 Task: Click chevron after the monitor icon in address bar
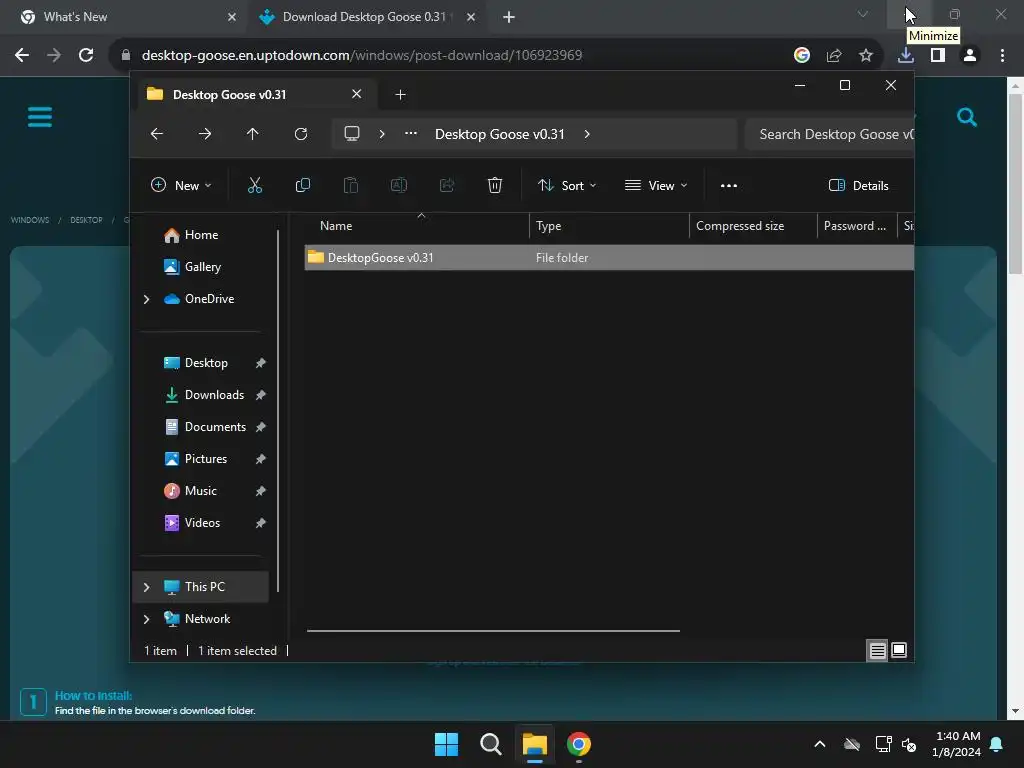coord(382,134)
